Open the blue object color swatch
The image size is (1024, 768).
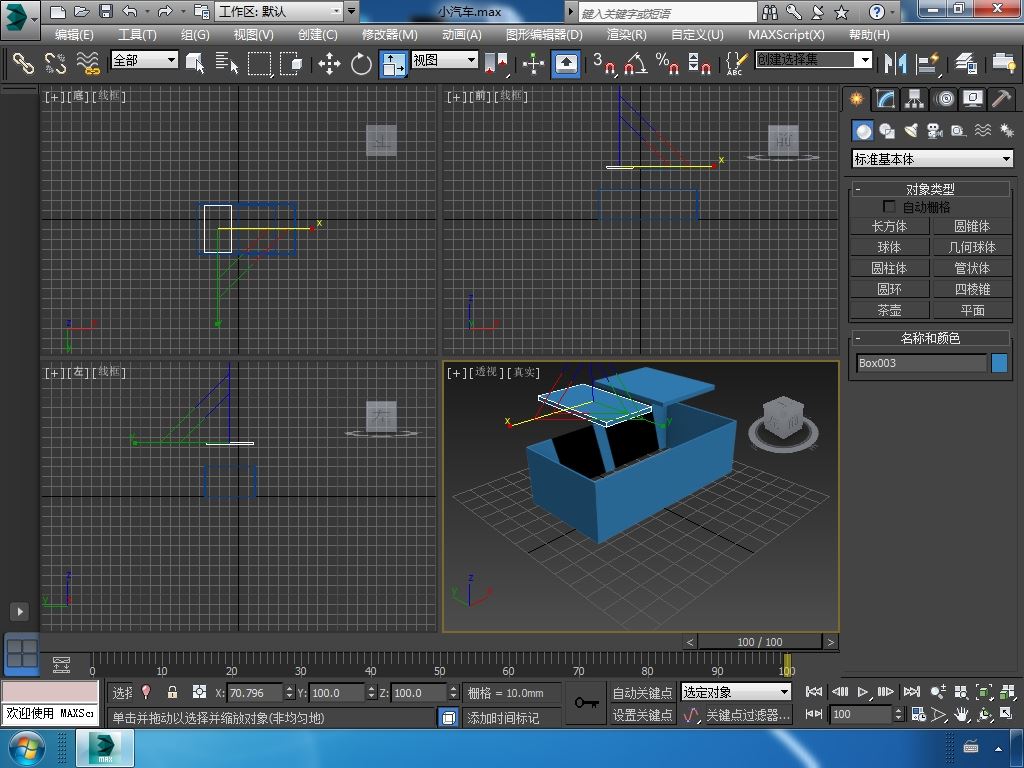(x=999, y=363)
